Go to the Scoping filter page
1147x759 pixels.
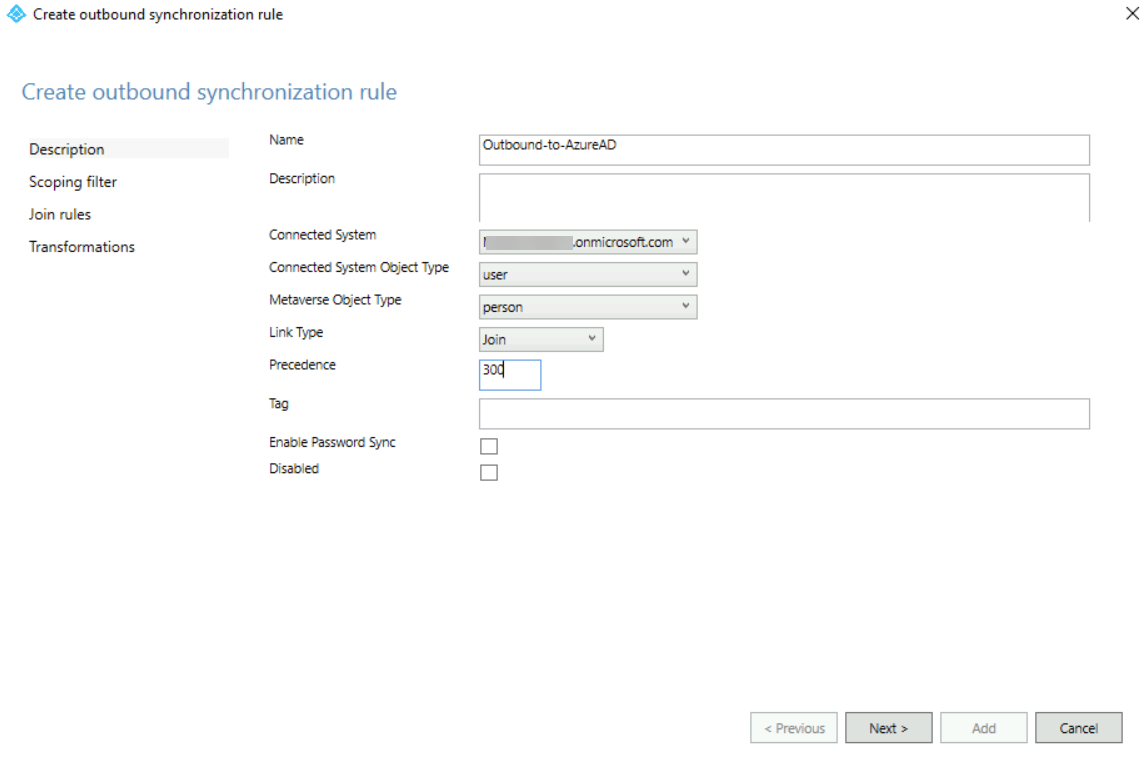(x=72, y=181)
